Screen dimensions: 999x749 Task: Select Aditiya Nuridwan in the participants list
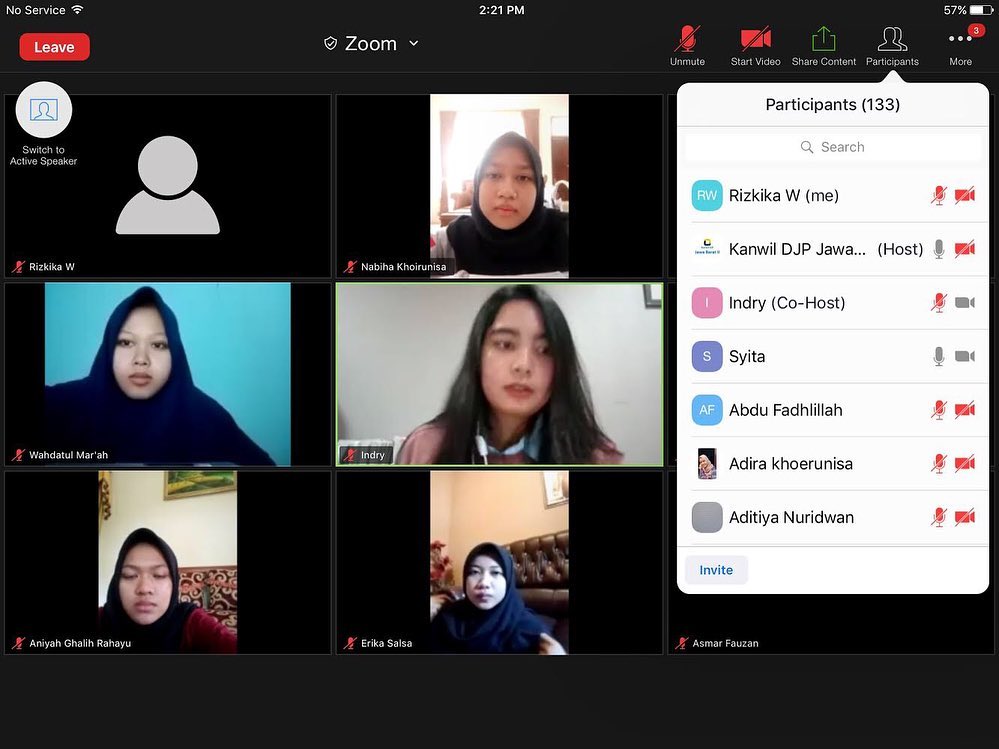pos(791,517)
